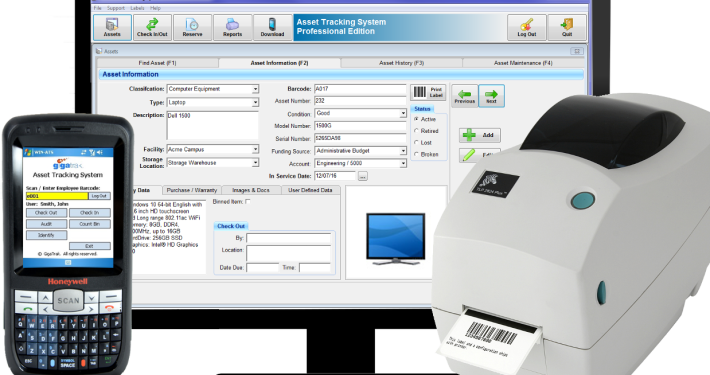710x375 pixels.
Task: Select the Retired status radio button
Action: [417, 131]
